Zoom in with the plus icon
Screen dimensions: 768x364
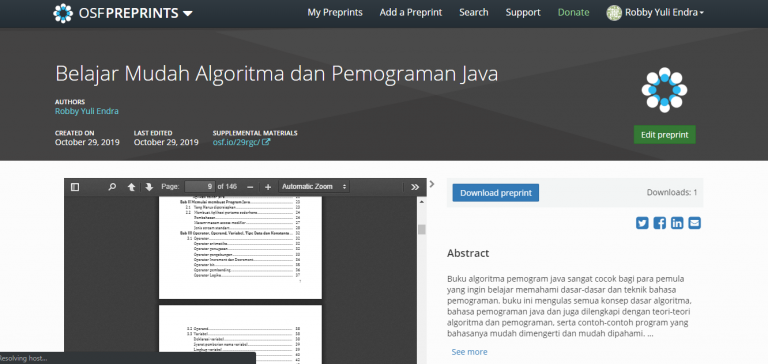click(267, 187)
